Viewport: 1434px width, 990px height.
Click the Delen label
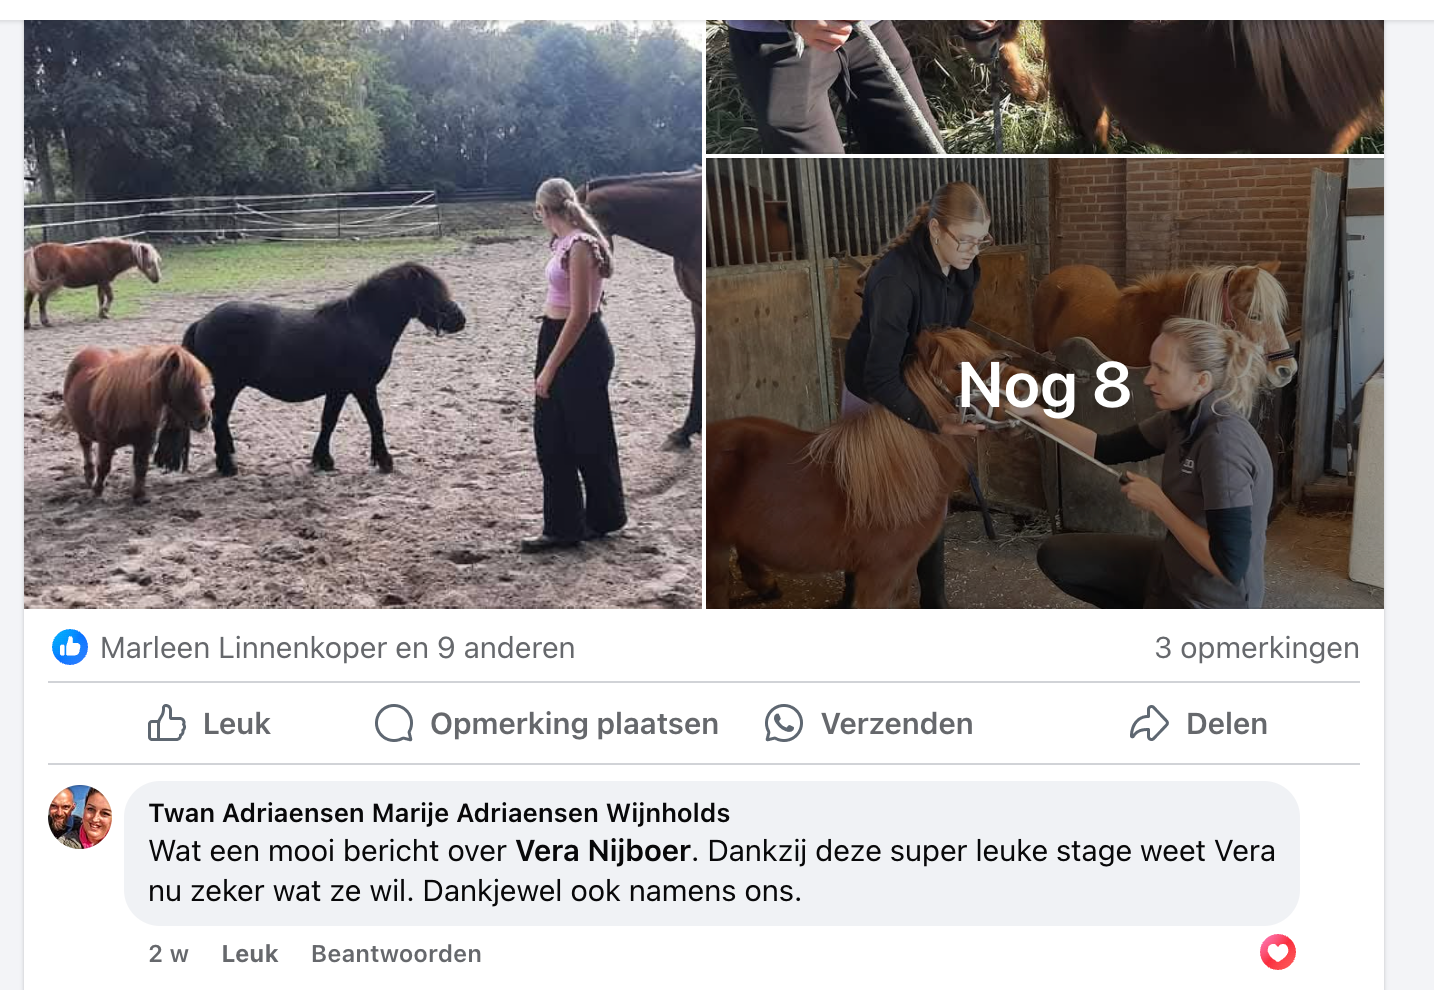pyautogui.click(x=1227, y=724)
